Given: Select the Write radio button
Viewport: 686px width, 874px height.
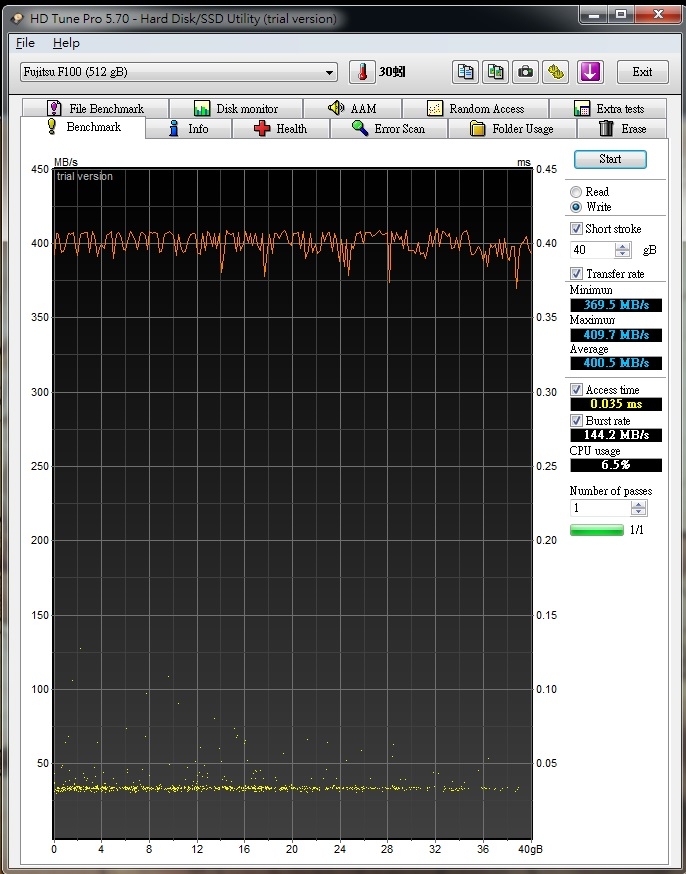Looking at the screenshot, I should pyautogui.click(x=576, y=207).
